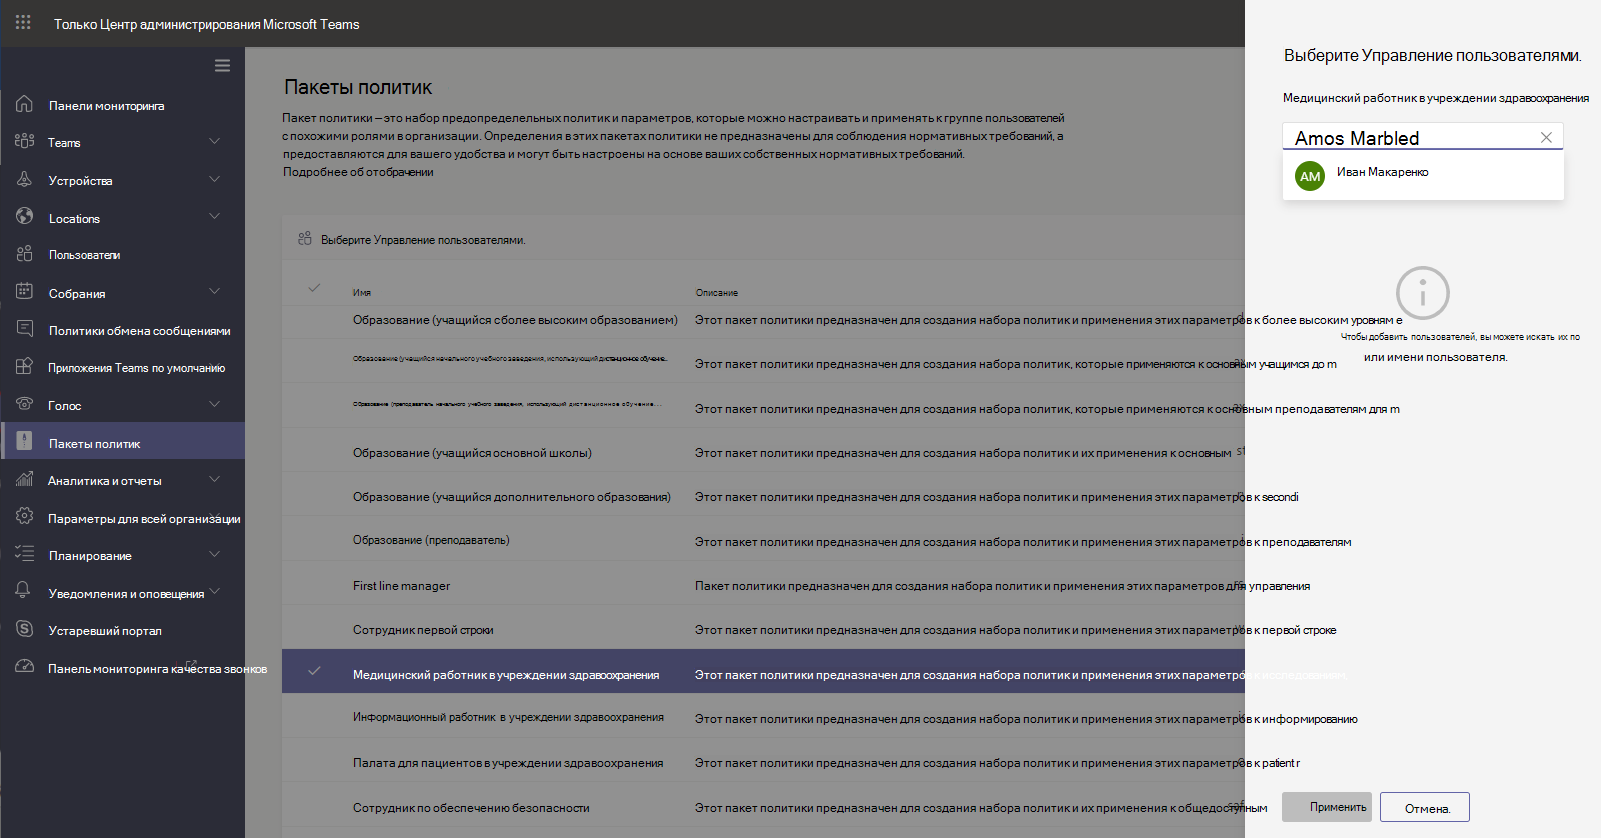Open the First line manager package
This screenshot has height=838, width=1601.
click(401, 586)
